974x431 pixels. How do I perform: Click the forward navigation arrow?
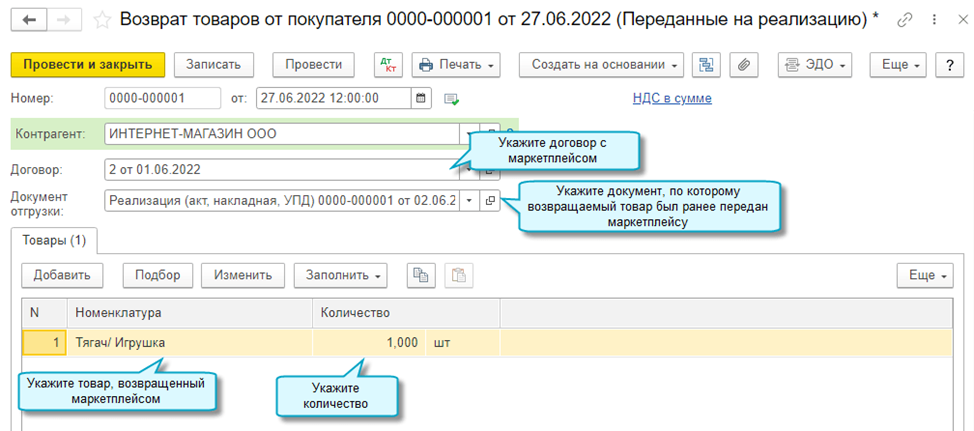point(62,19)
